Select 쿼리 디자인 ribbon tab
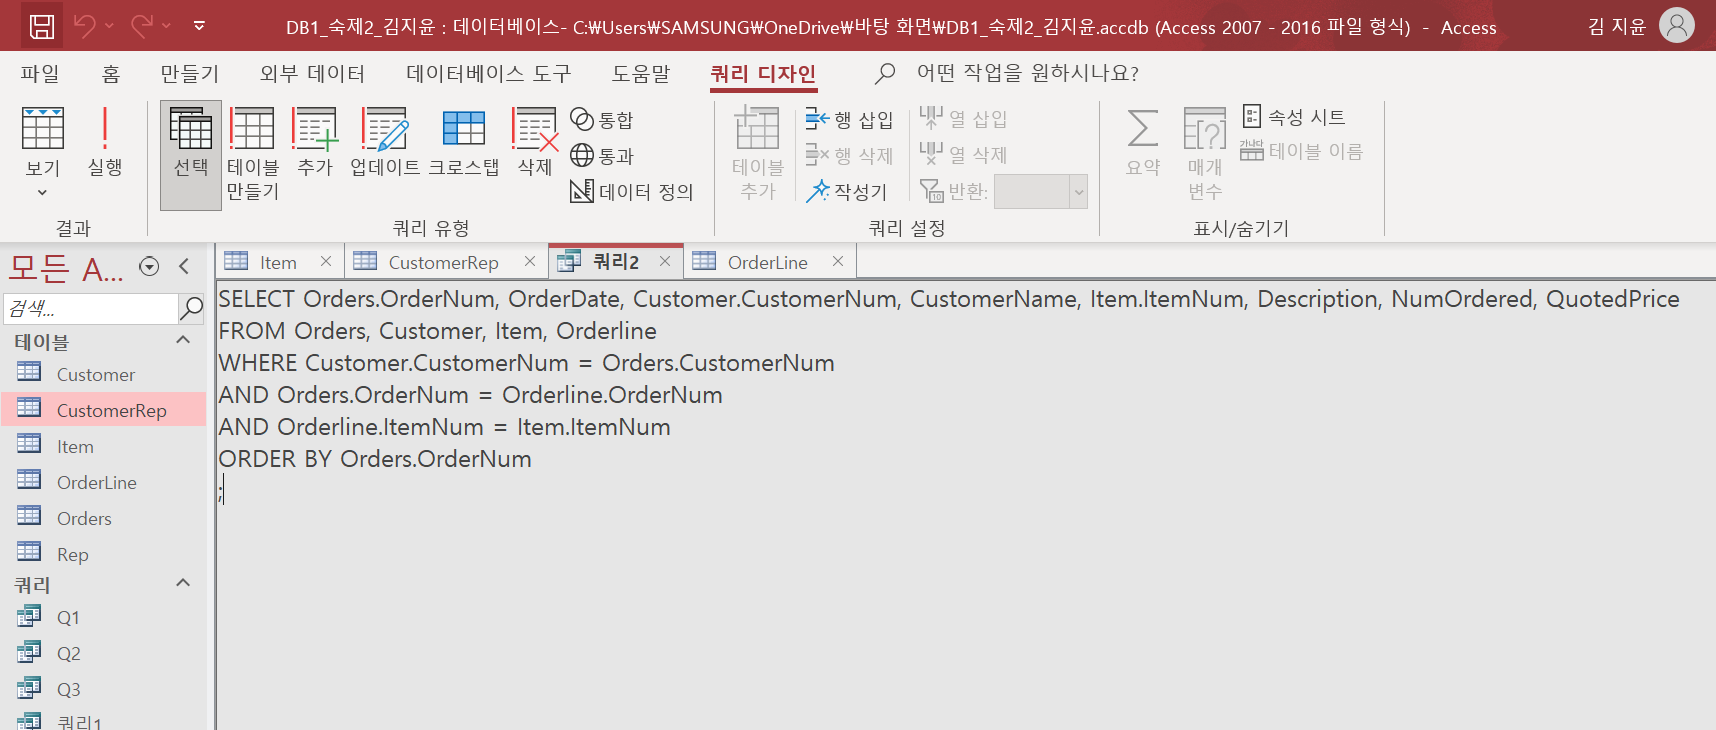 pyautogui.click(x=763, y=74)
